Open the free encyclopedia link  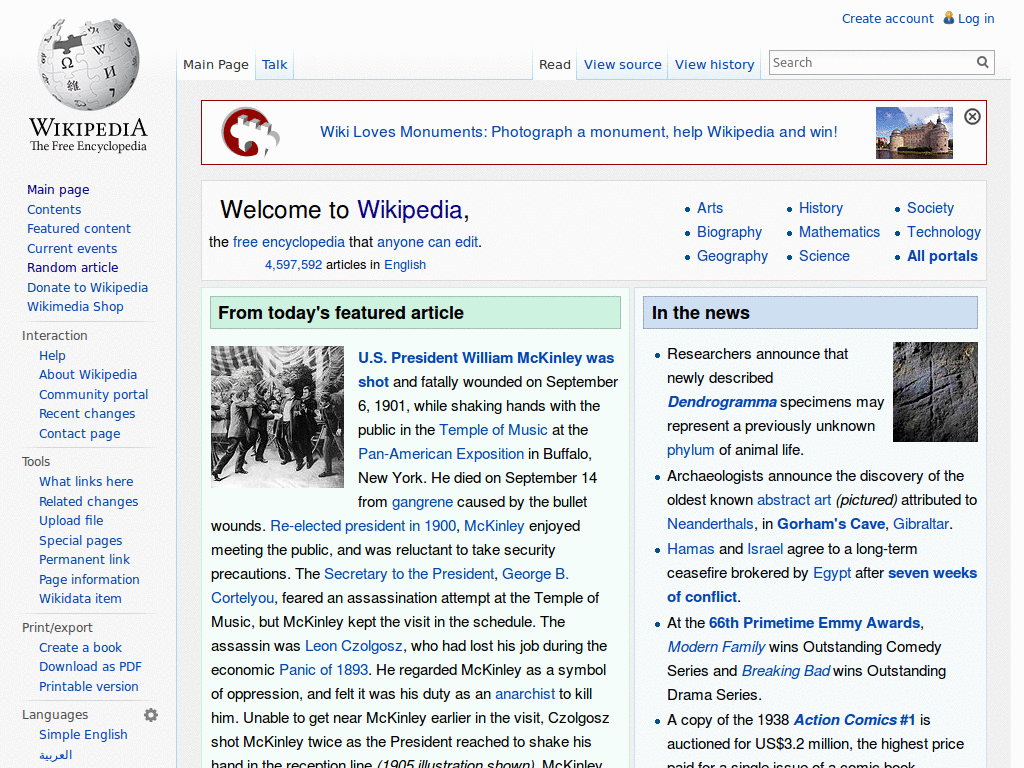[x=289, y=242]
